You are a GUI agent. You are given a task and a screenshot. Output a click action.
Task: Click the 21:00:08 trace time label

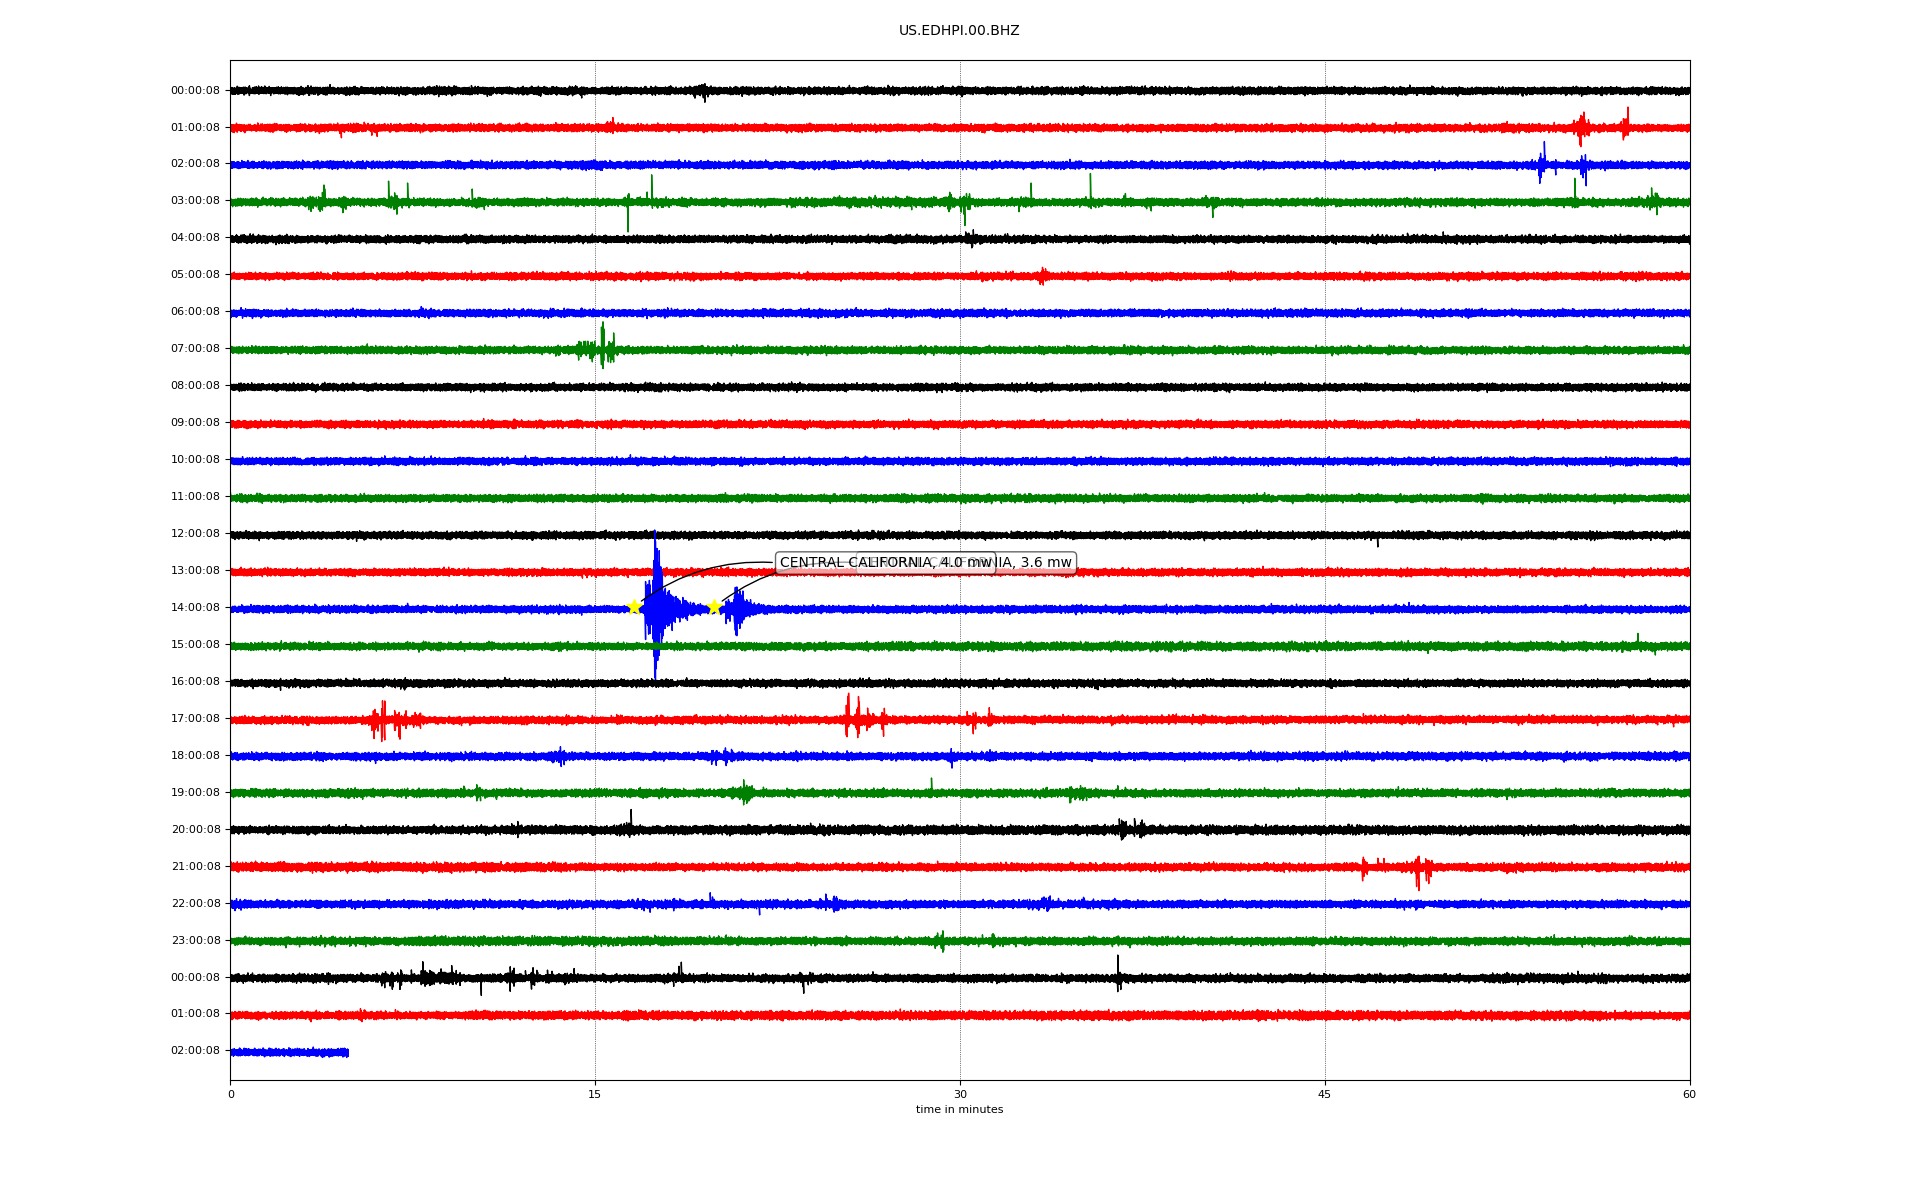195,867
